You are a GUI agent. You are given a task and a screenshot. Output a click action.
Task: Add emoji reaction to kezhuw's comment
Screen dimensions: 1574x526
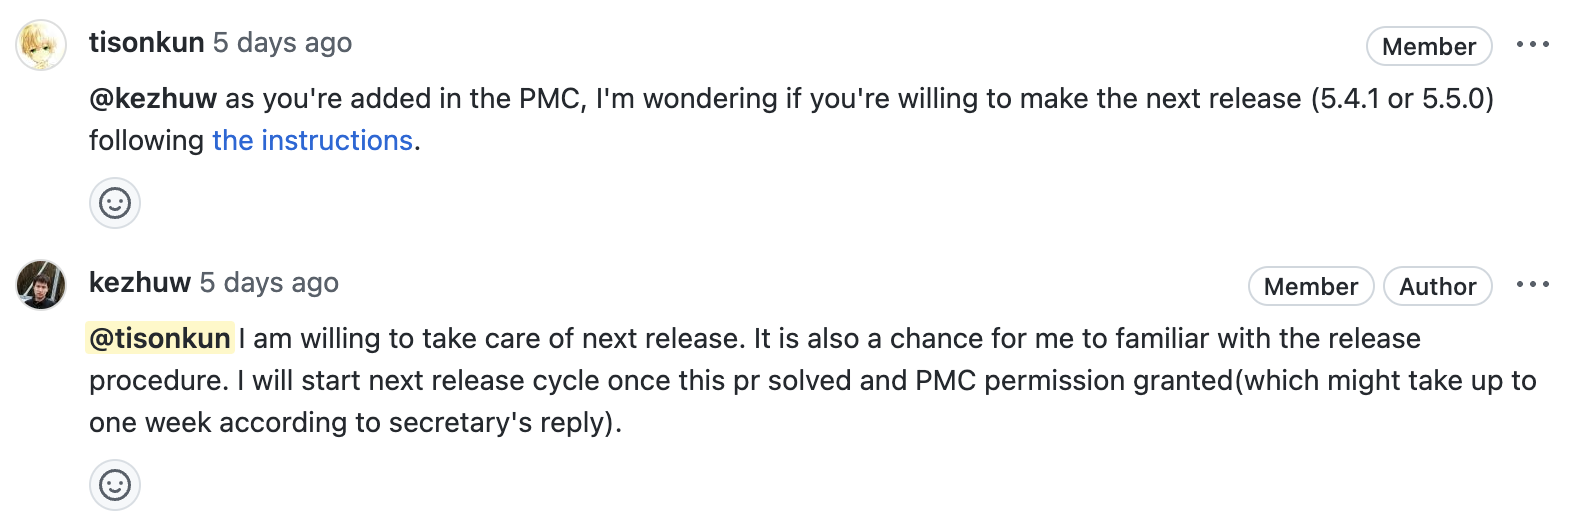tap(115, 485)
